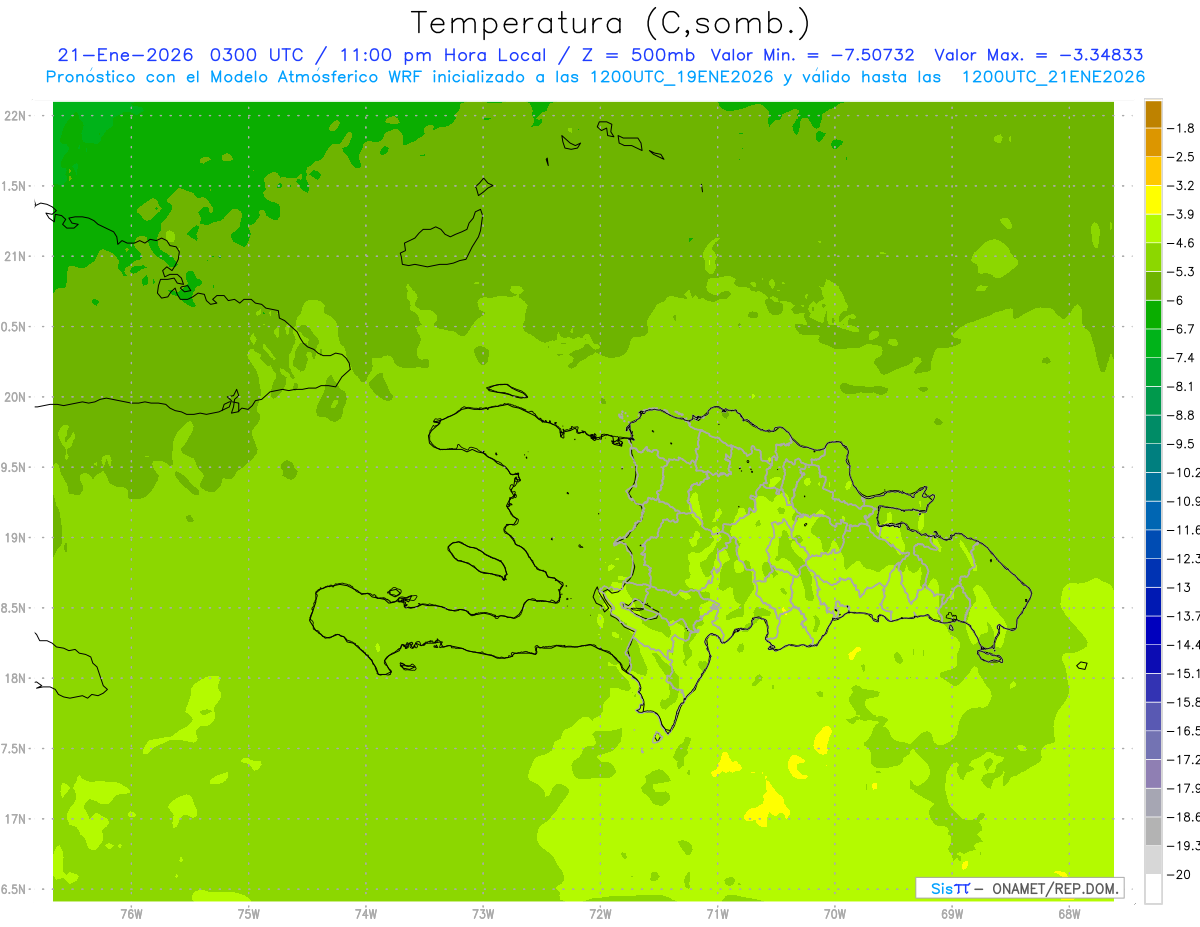Viewport: 1200px width, 927px height.
Task: Select the date text "21-Ene-2026 0300 UTC"
Action: tap(181, 55)
